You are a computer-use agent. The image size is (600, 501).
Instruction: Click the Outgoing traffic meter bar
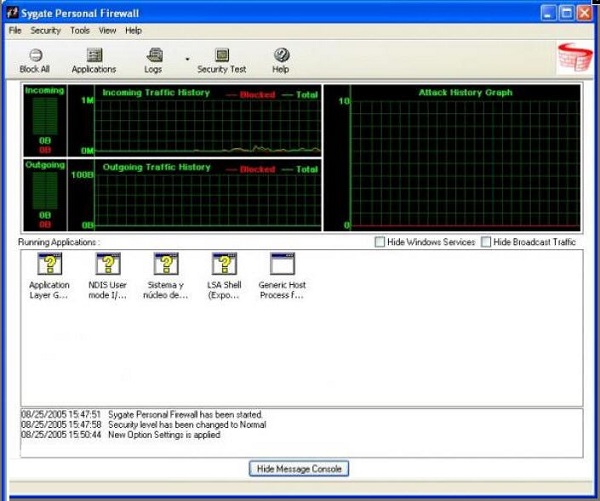tap(45, 191)
